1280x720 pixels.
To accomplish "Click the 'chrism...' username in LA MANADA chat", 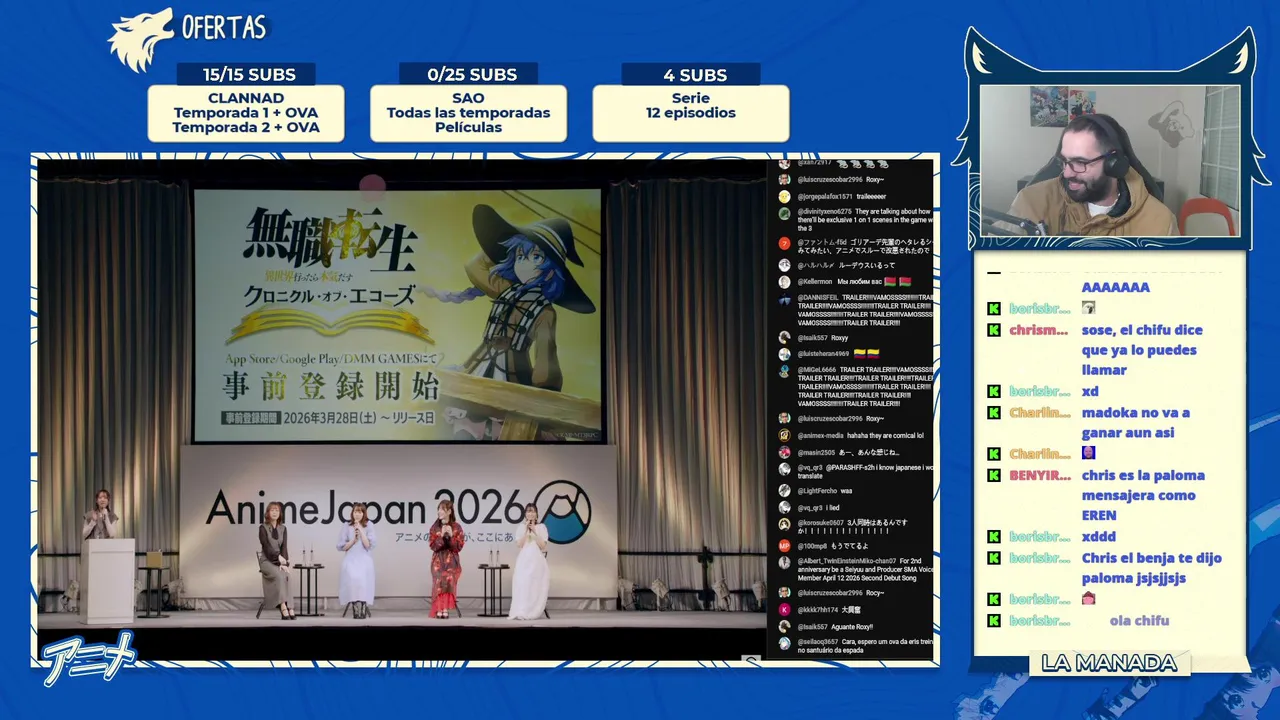I will pyautogui.click(x=1039, y=330).
